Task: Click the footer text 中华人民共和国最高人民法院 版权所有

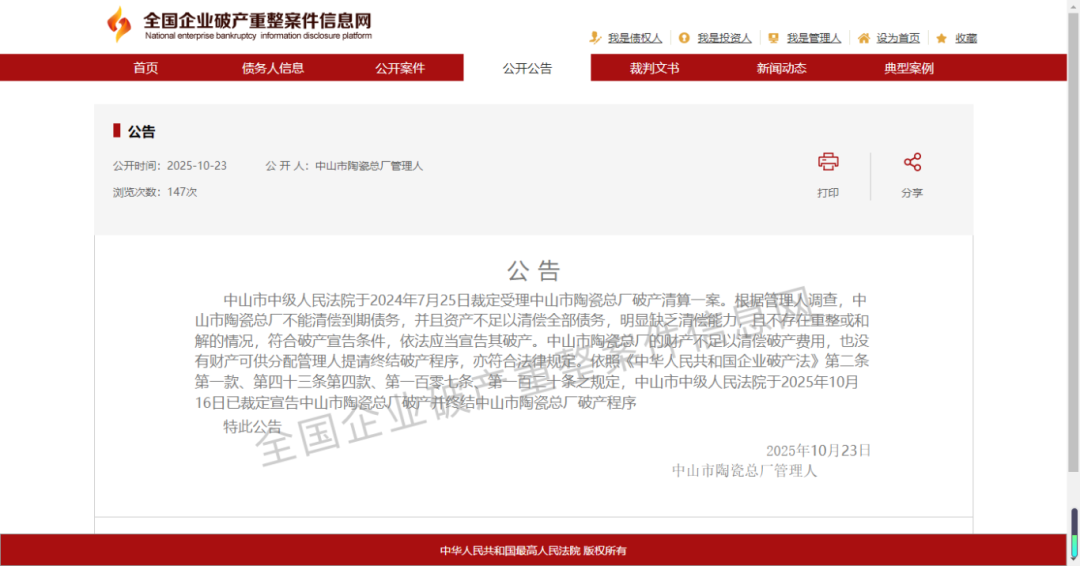Action: (533, 550)
